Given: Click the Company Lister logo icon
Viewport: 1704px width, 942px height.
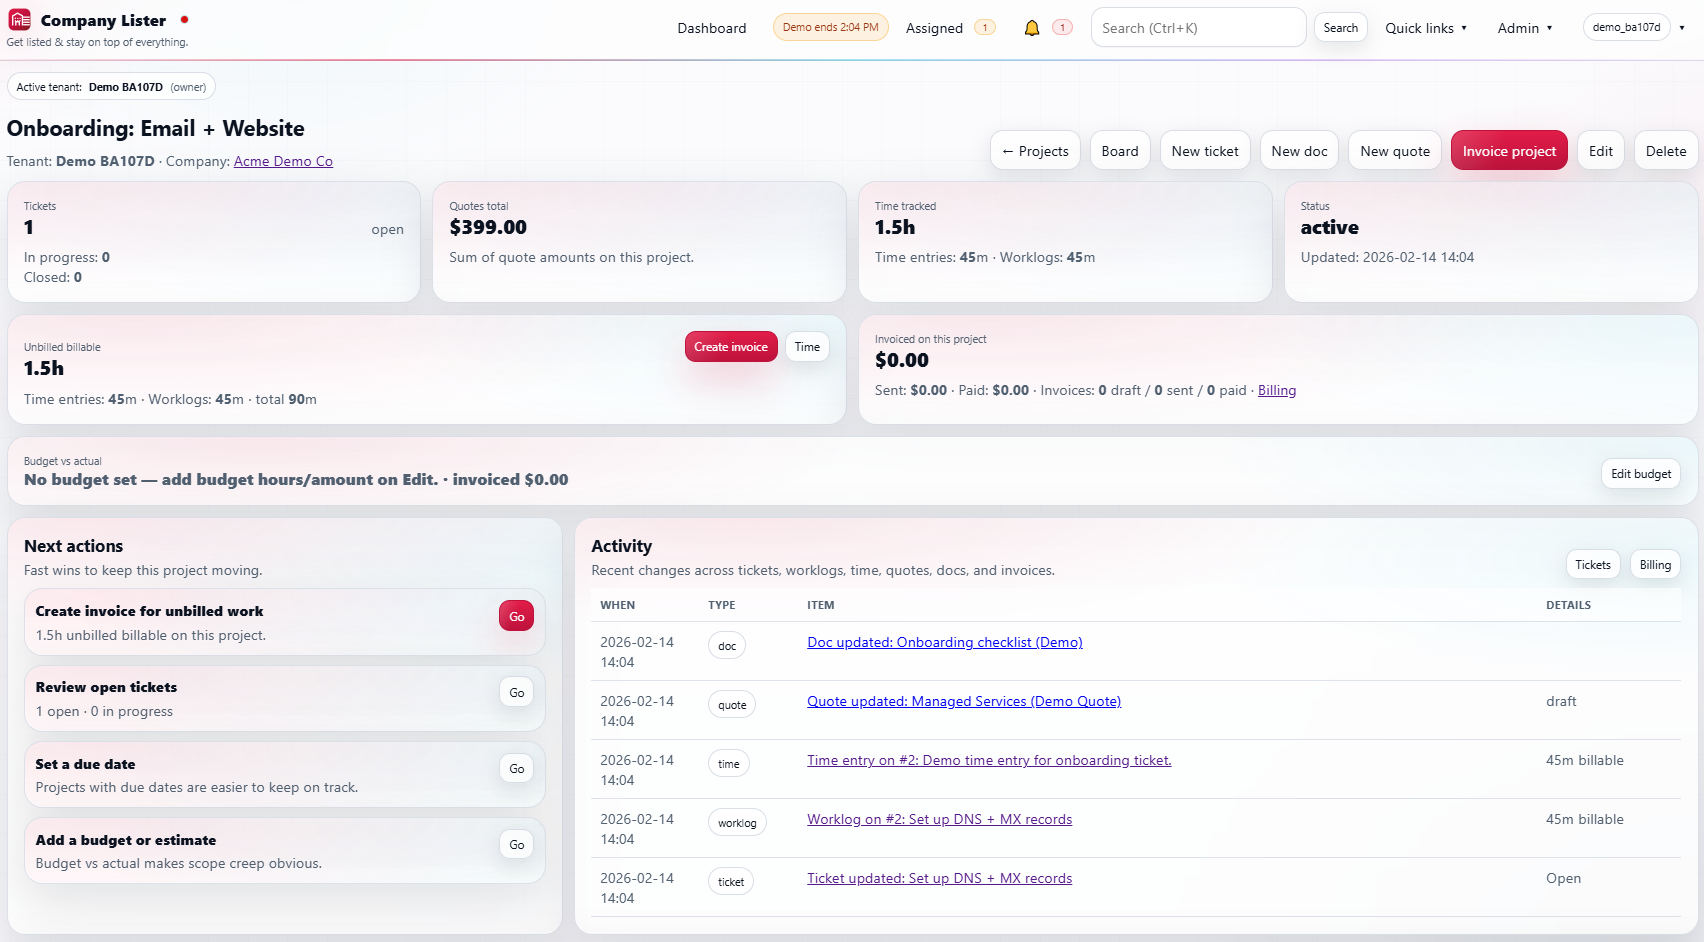Looking at the screenshot, I should 19,19.
